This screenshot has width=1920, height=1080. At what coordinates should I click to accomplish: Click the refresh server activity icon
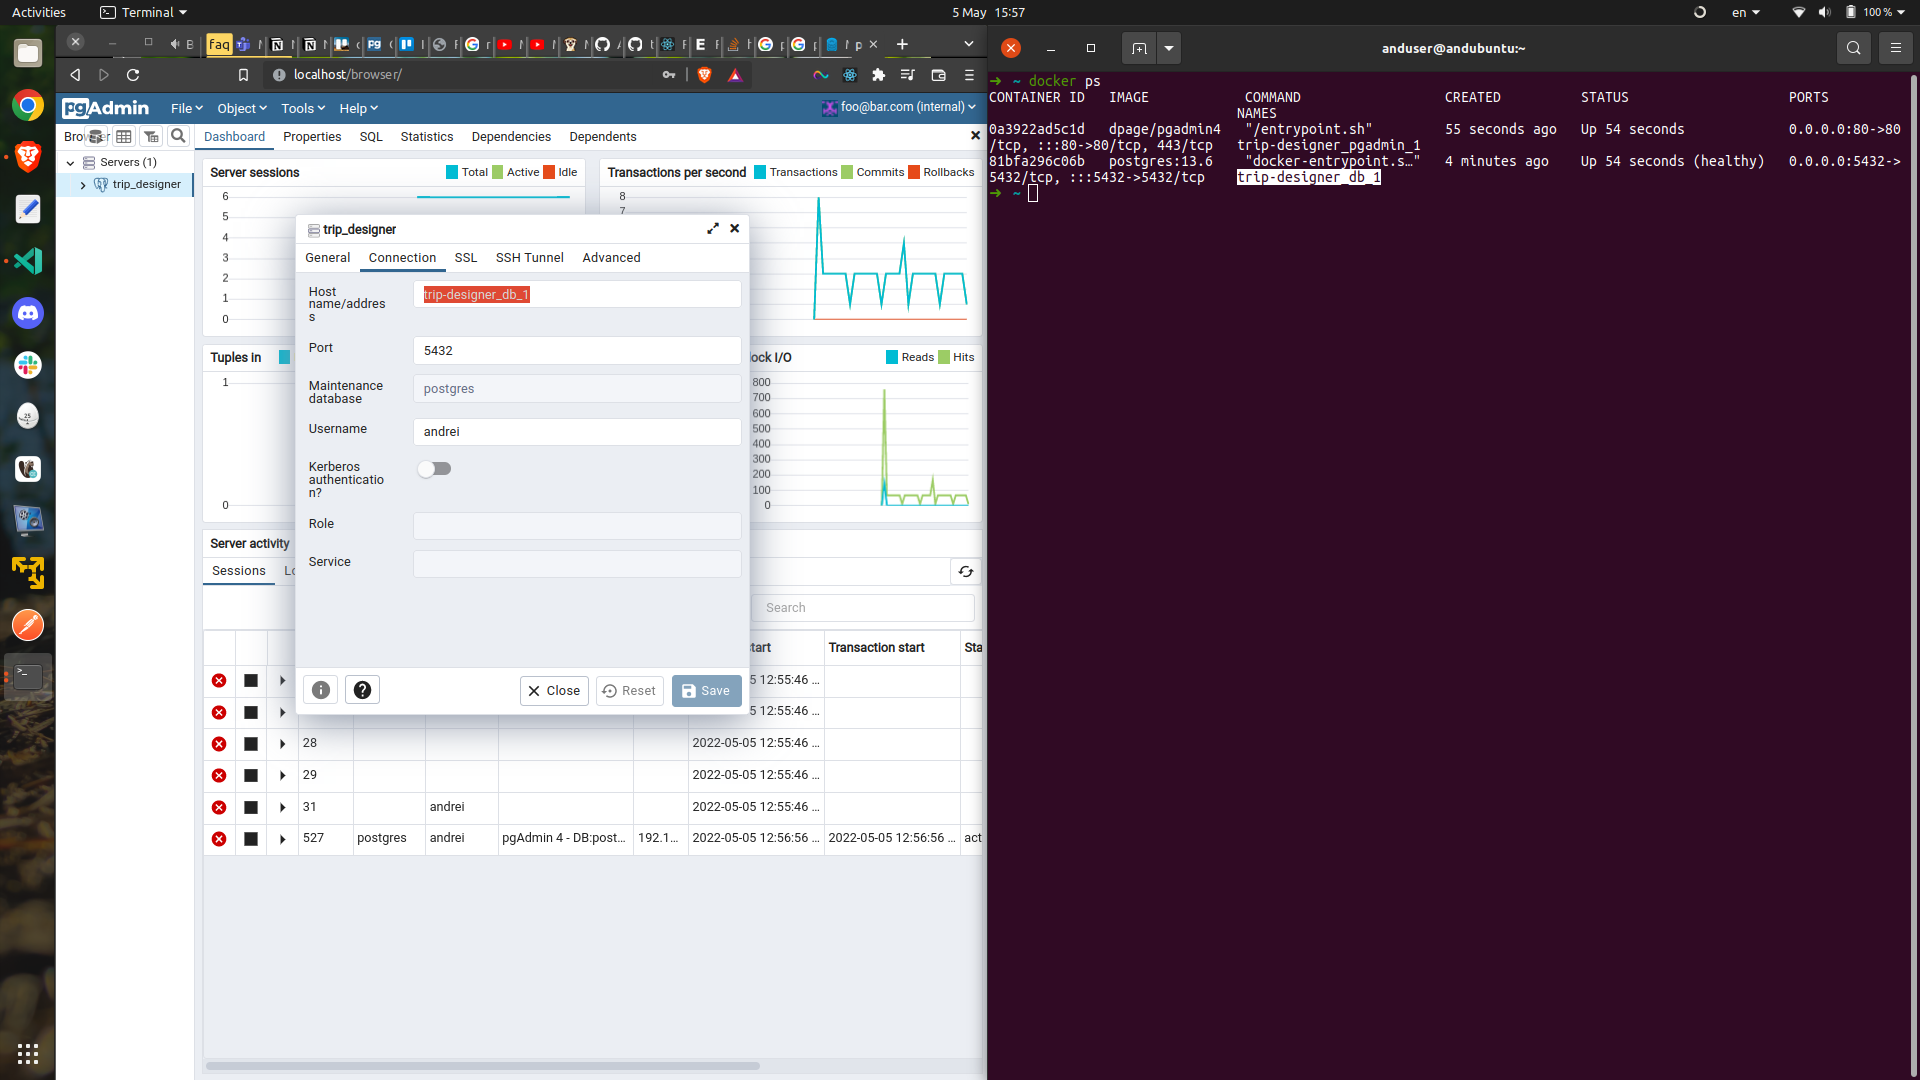coord(965,571)
